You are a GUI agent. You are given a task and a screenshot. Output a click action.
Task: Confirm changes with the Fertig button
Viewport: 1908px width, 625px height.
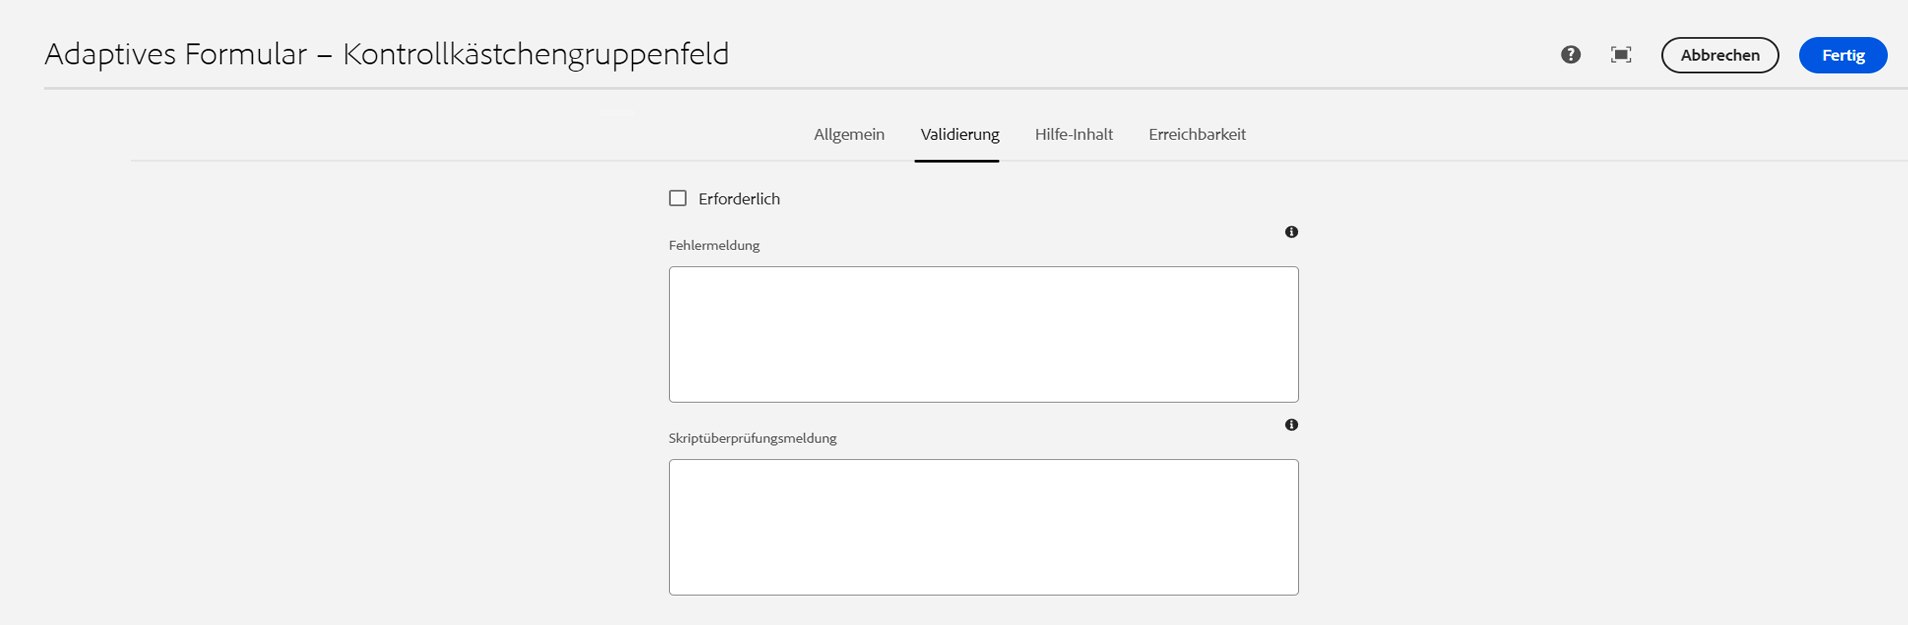point(1843,55)
